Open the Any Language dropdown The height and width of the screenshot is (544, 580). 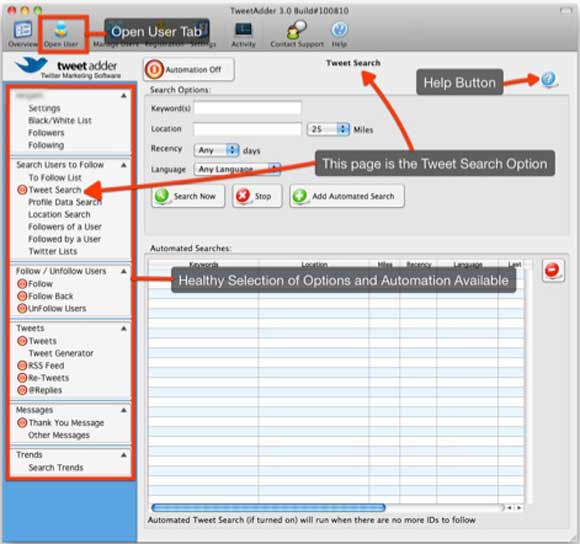pyautogui.click(x=237, y=169)
